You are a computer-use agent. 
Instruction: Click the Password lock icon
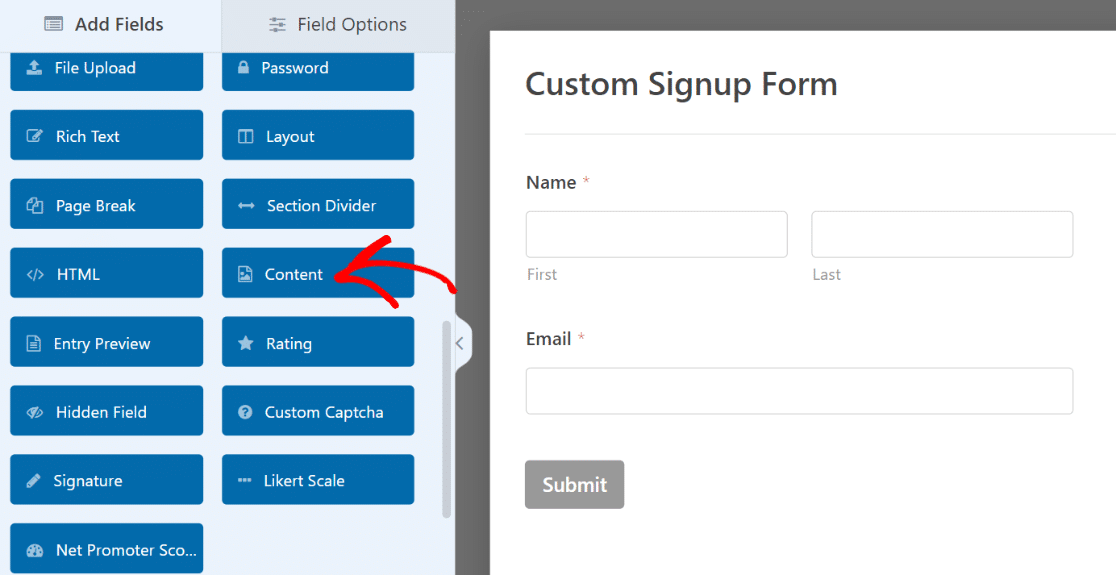[x=243, y=68]
